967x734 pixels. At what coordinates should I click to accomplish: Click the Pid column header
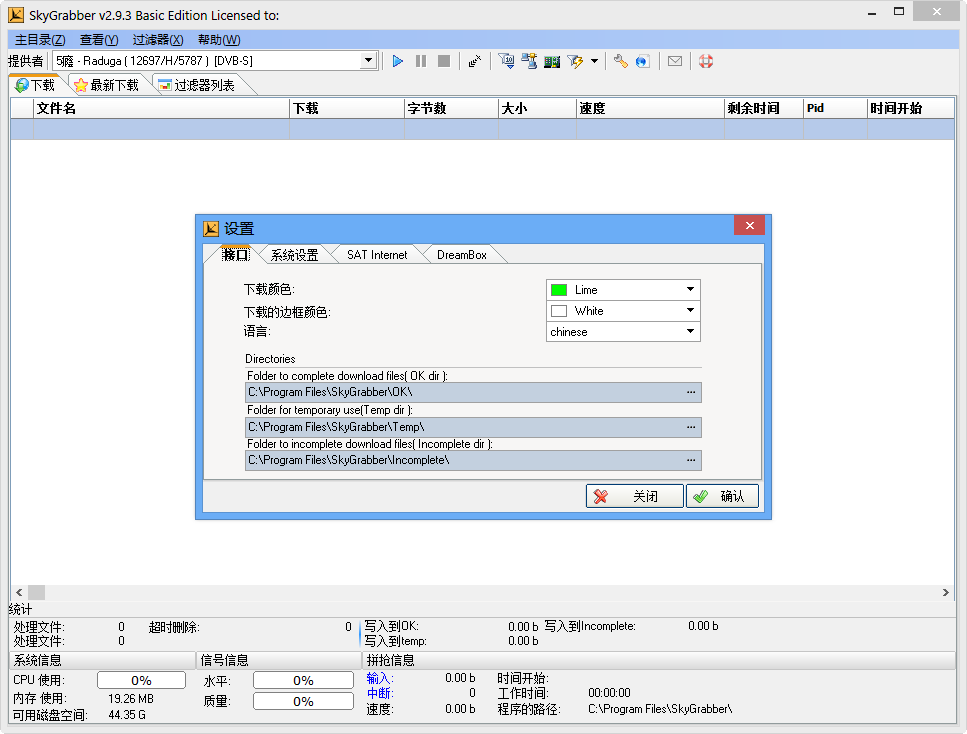[x=836, y=109]
